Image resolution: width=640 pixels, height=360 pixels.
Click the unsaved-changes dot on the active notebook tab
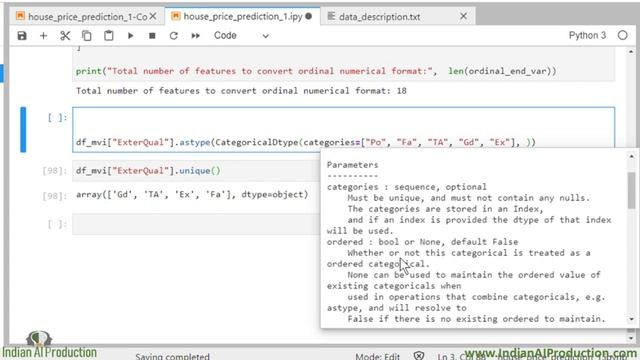tap(309, 16)
